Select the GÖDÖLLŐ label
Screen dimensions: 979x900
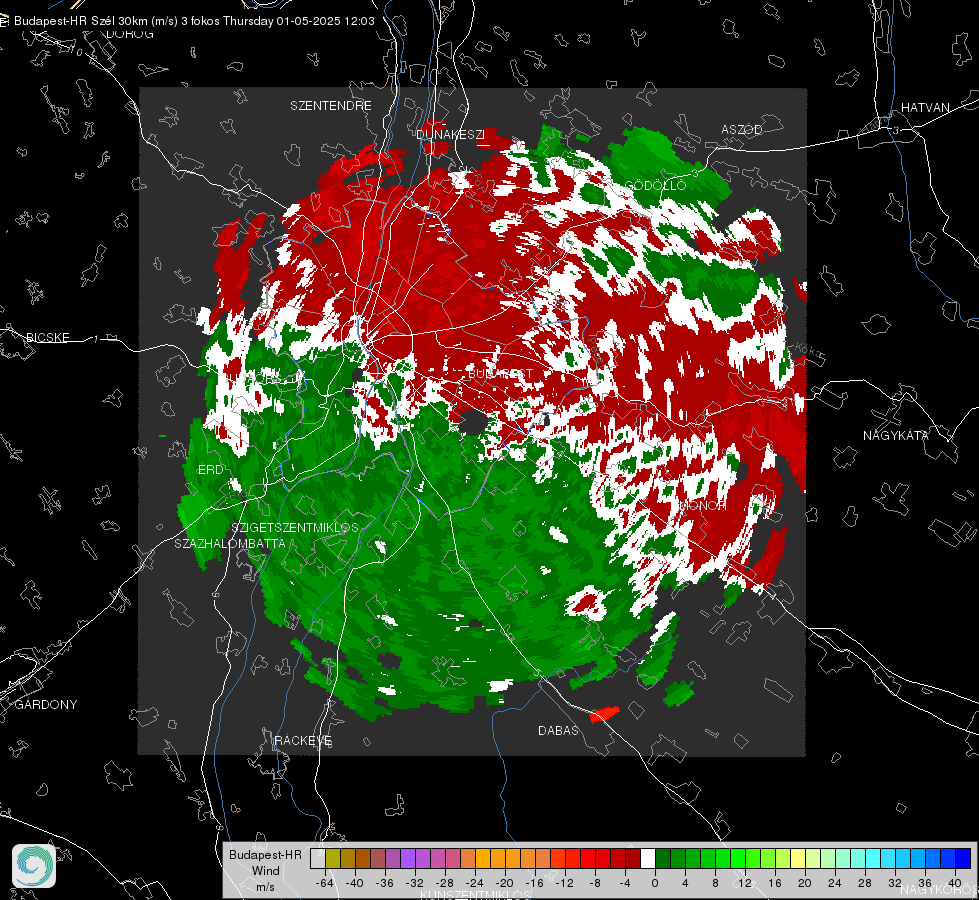pos(656,185)
